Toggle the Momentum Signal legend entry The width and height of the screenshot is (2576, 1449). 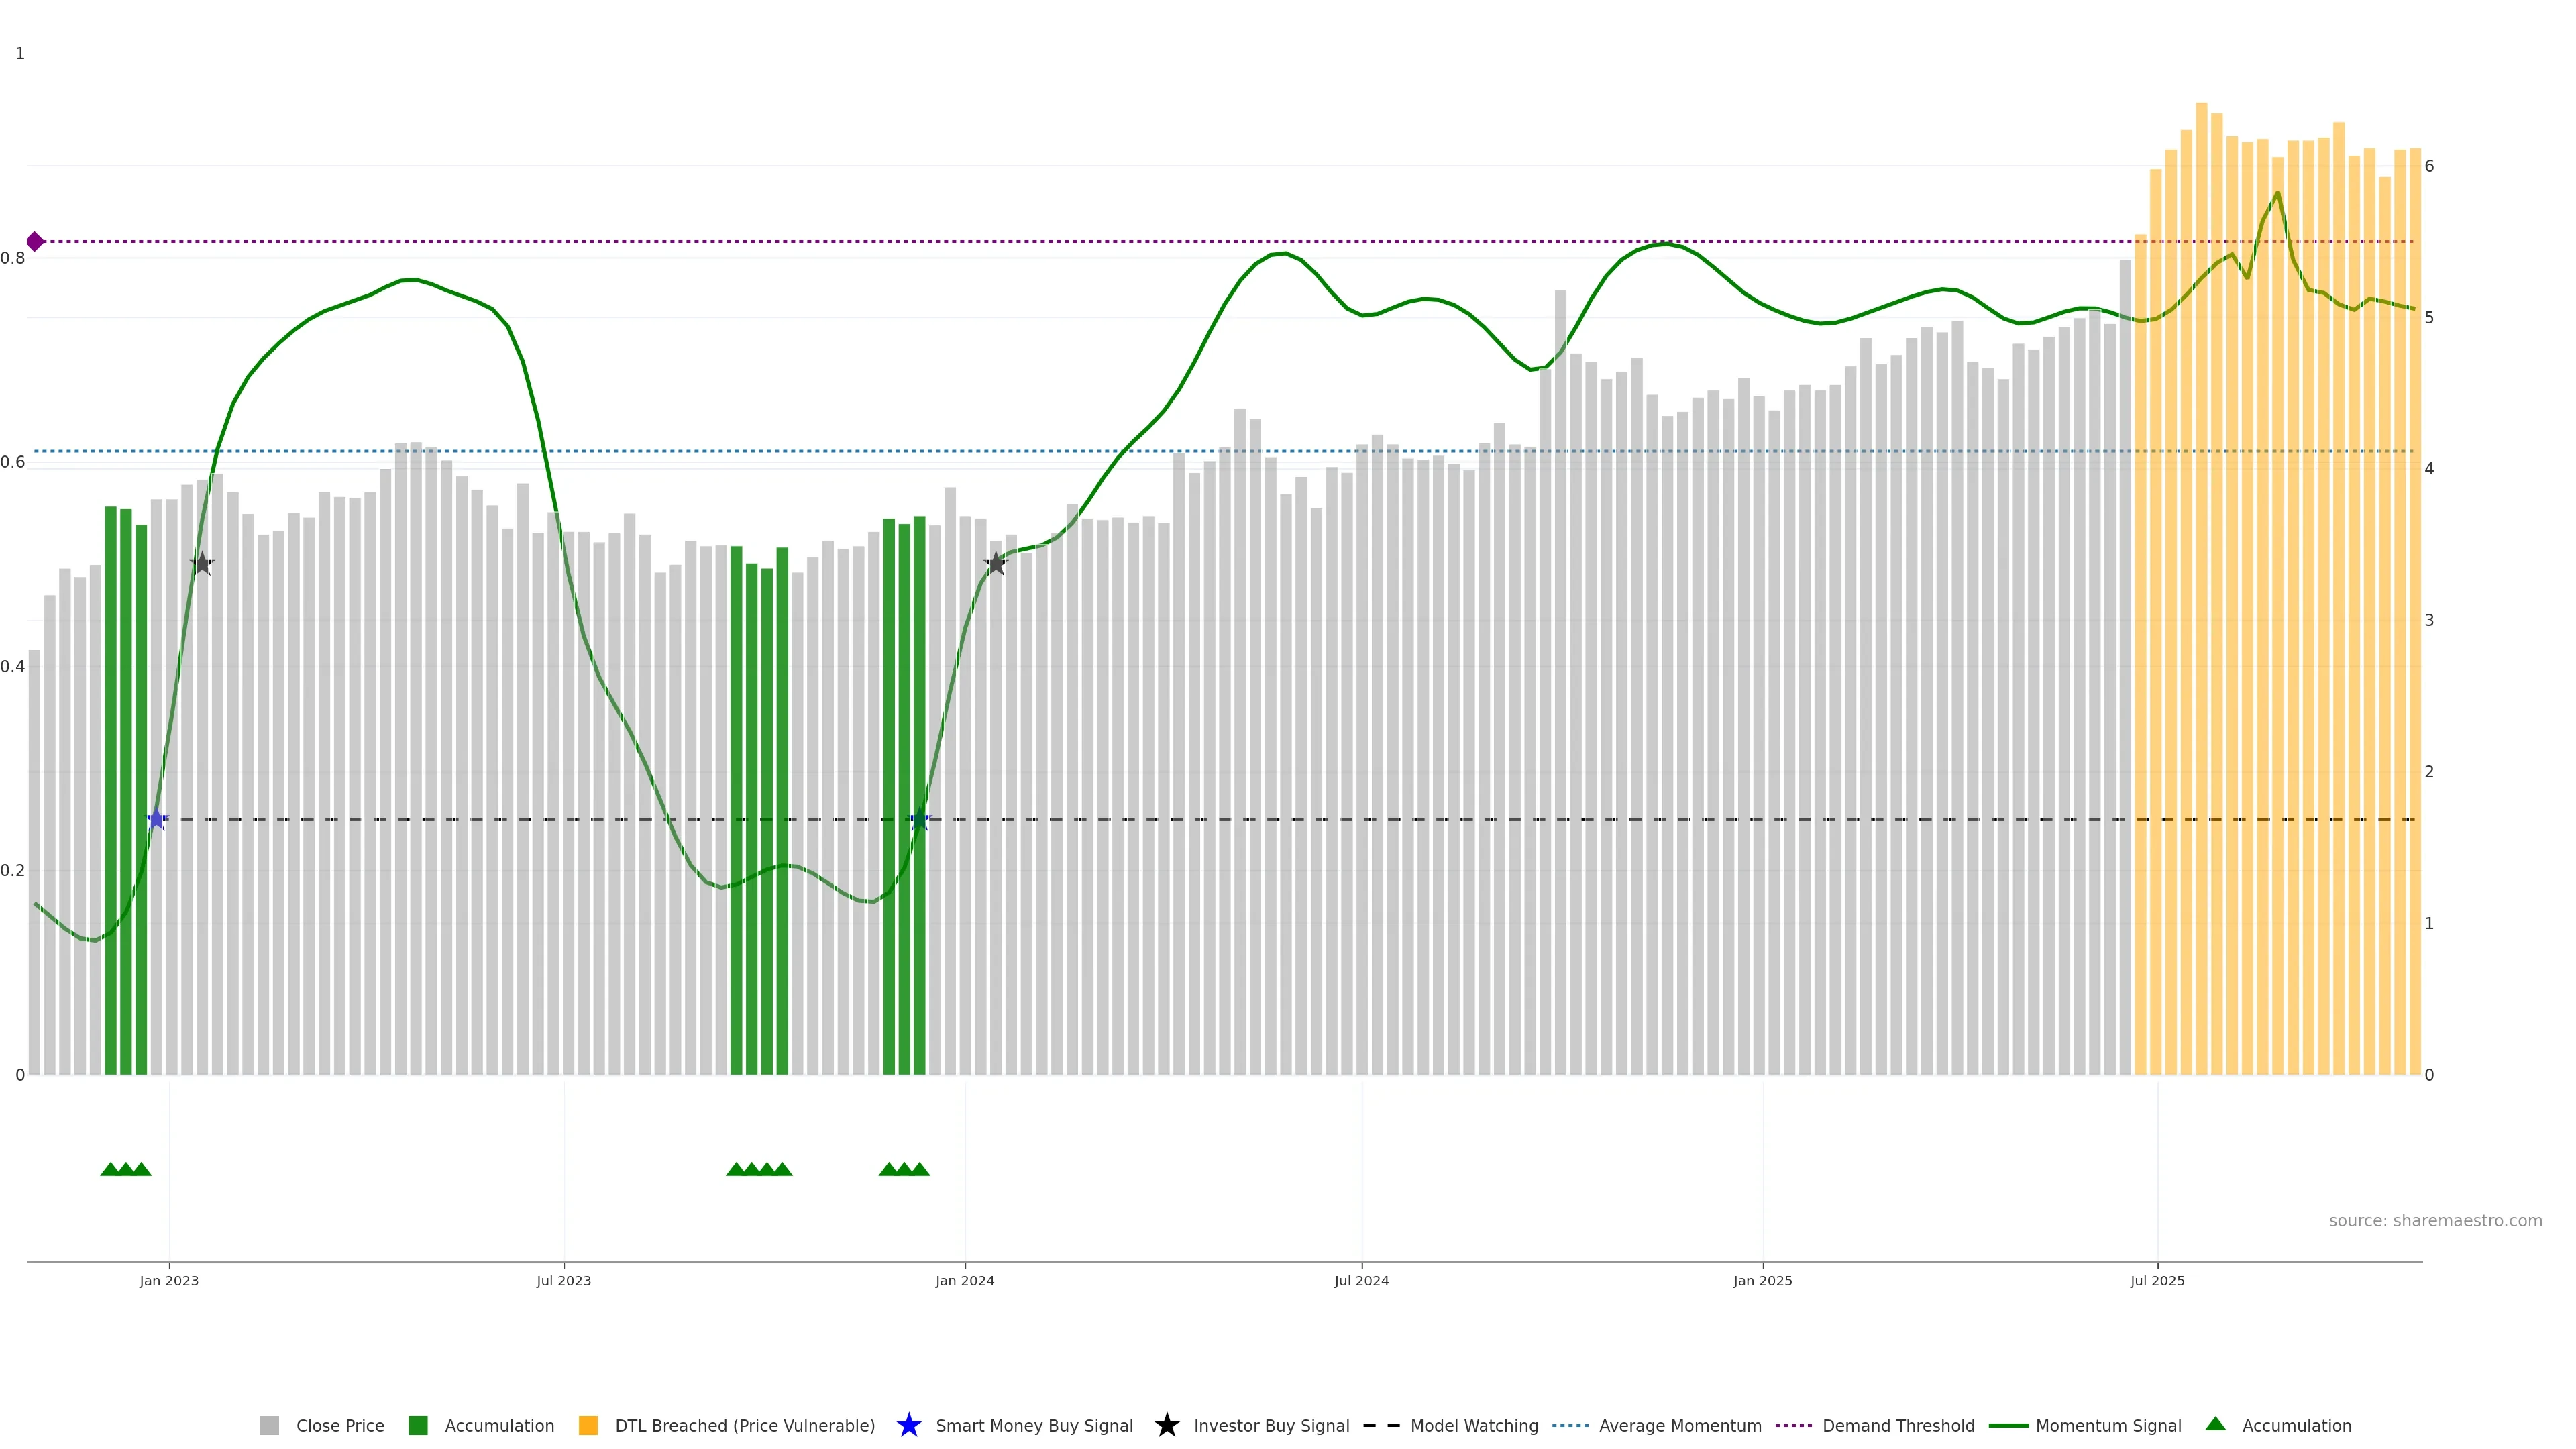(x=2108, y=1426)
